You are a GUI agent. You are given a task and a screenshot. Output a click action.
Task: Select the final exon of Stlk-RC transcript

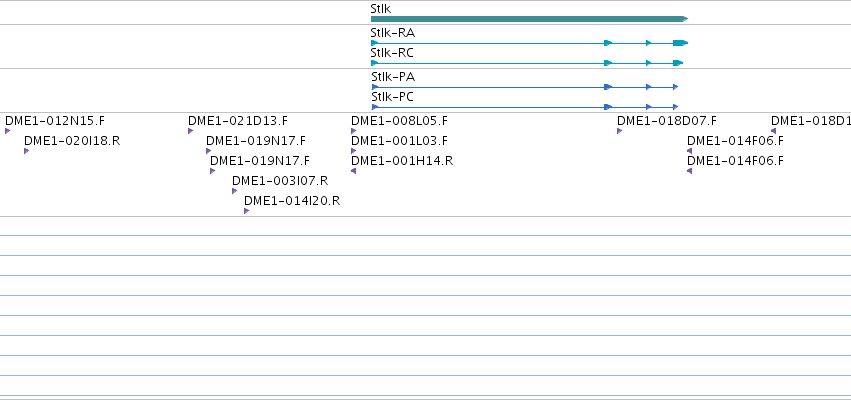click(x=678, y=63)
